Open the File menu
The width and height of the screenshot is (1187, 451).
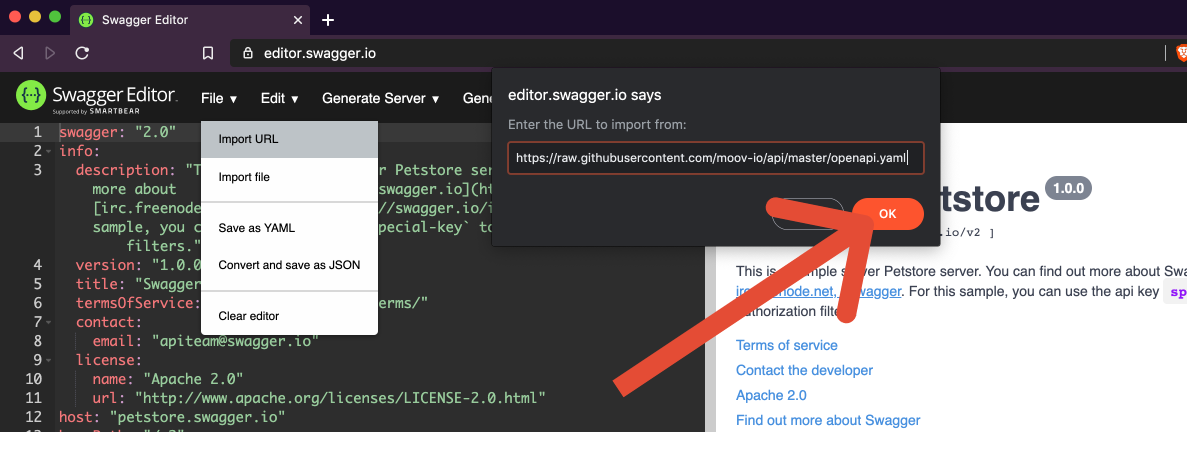pos(220,98)
